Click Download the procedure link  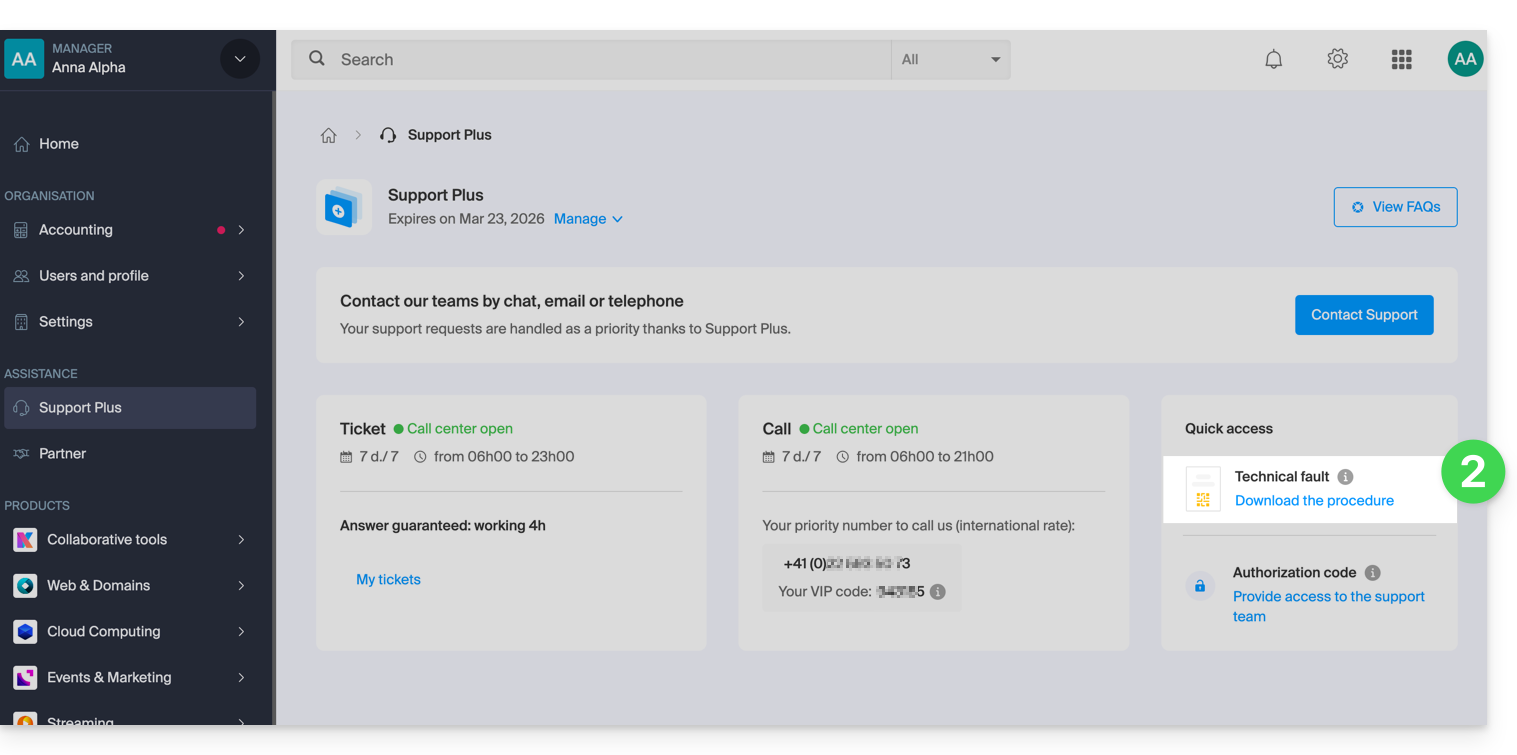1313,501
